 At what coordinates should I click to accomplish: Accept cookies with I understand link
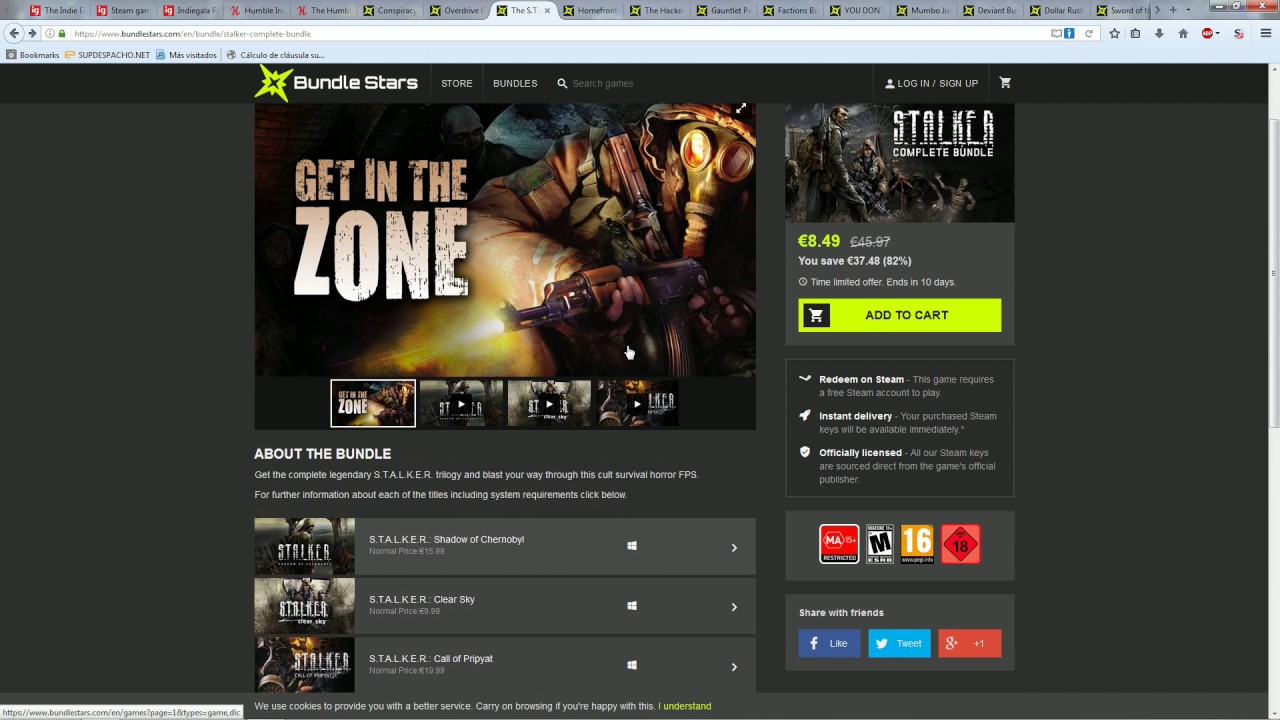(685, 706)
